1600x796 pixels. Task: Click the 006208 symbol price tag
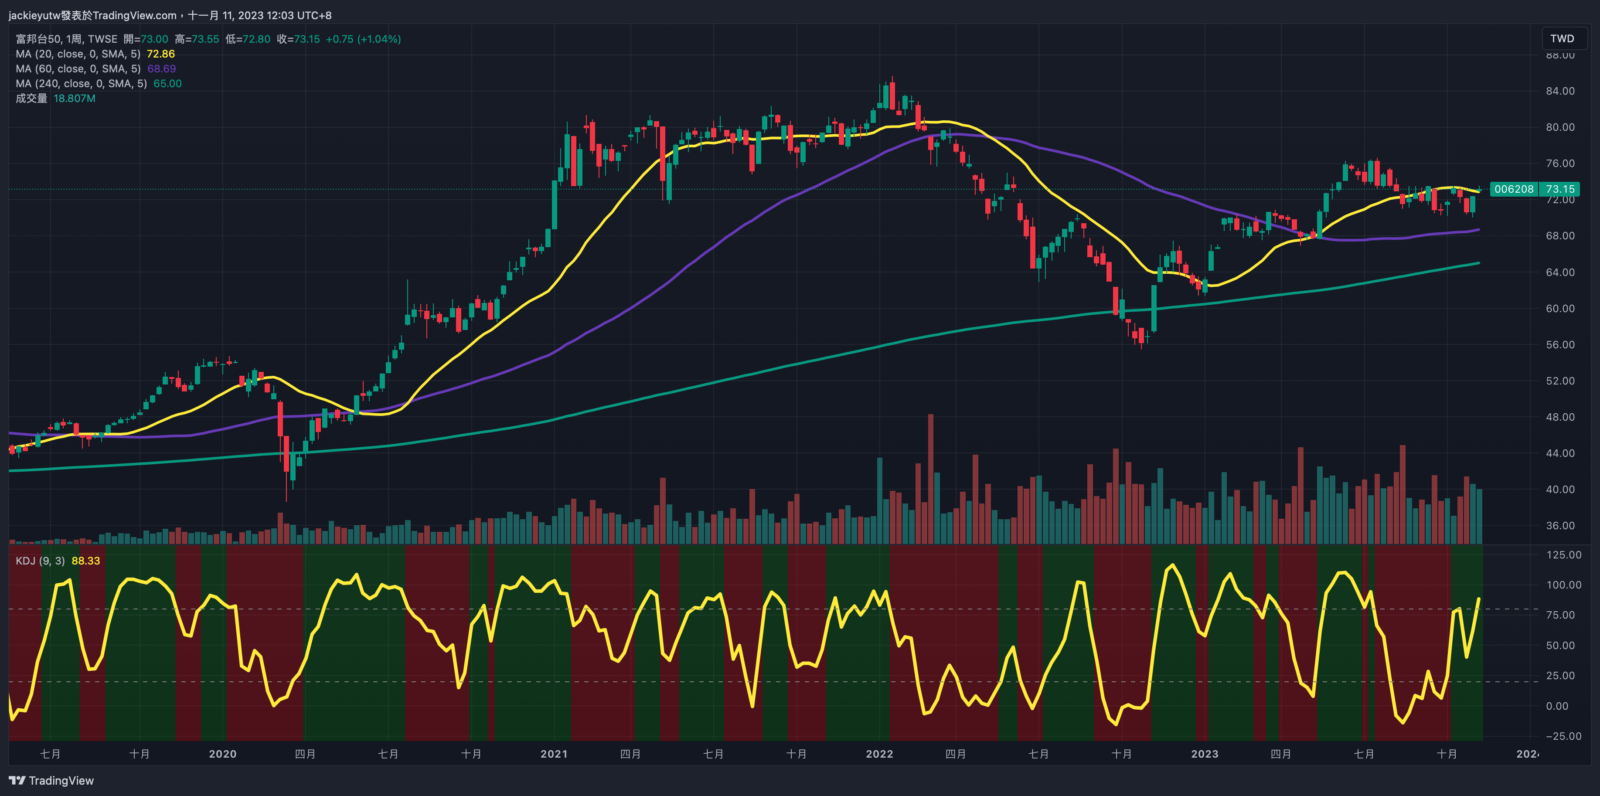coord(1514,189)
